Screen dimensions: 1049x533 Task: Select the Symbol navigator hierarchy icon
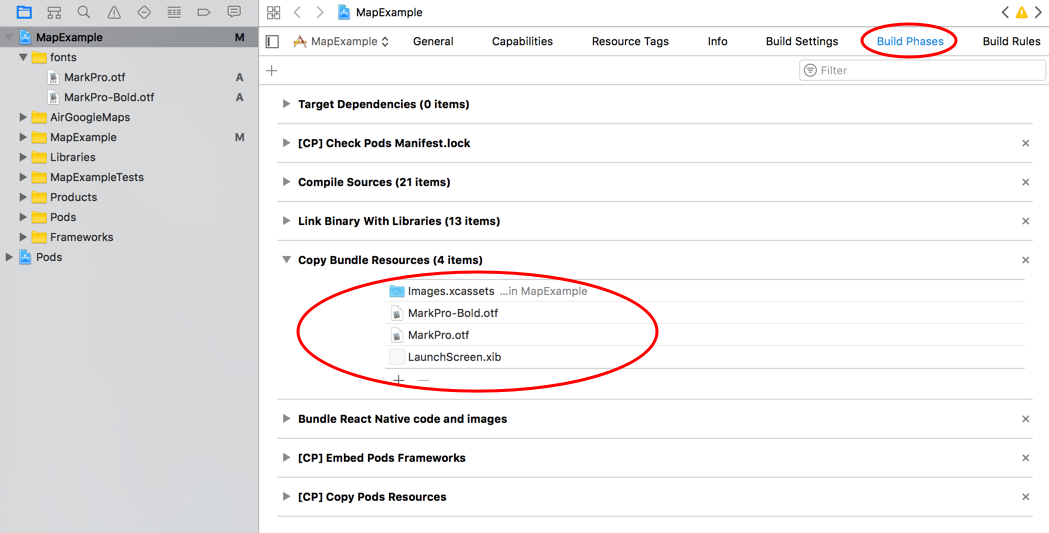pyautogui.click(x=54, y=12)
